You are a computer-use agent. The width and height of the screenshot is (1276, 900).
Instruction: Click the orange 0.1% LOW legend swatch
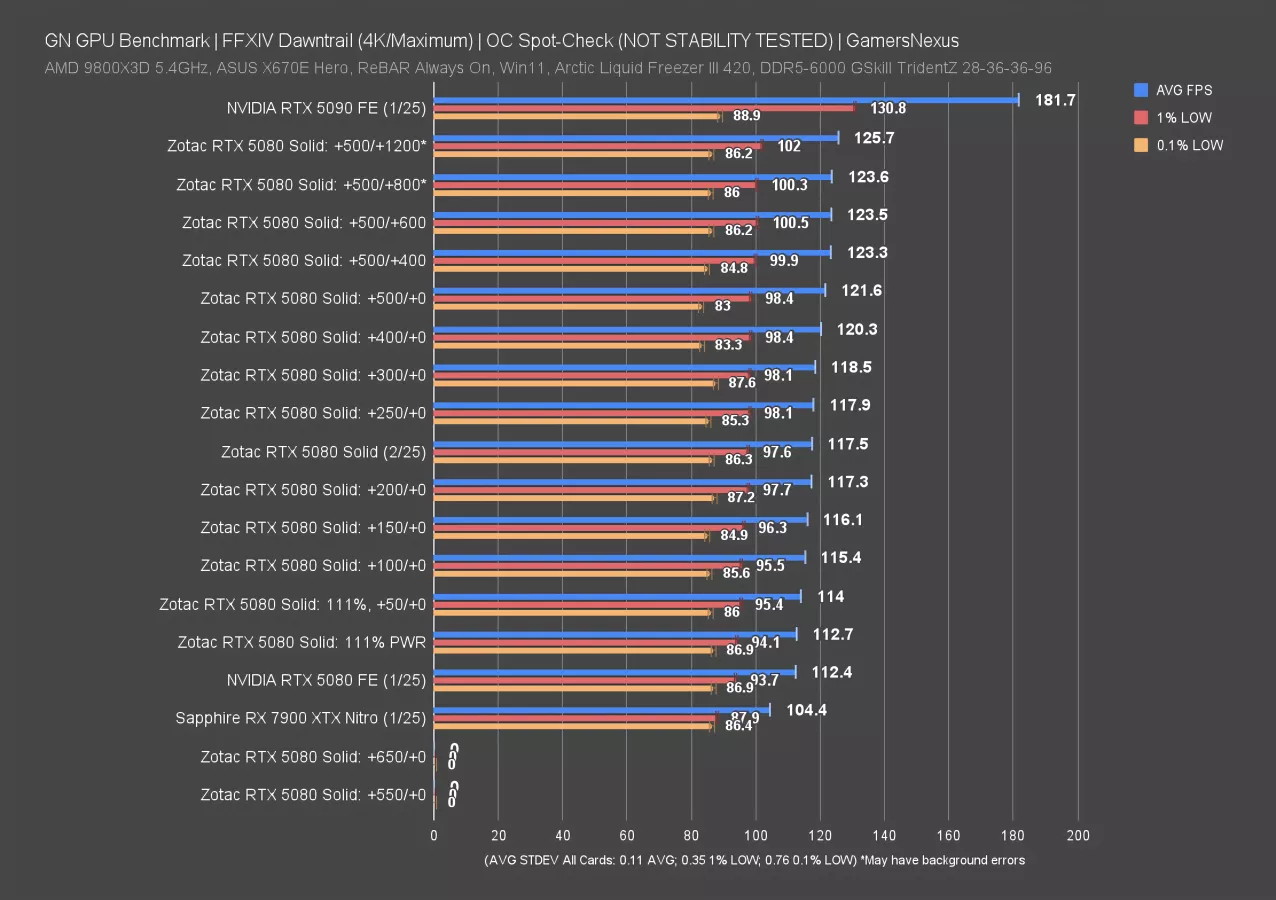(x=1141, y=145)
